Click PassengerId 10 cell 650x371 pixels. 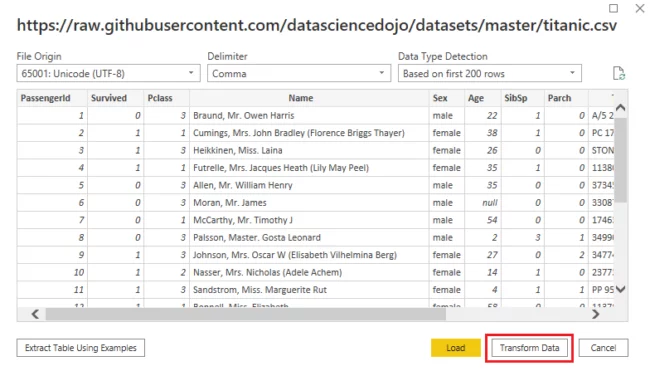[x=52, y=272]
